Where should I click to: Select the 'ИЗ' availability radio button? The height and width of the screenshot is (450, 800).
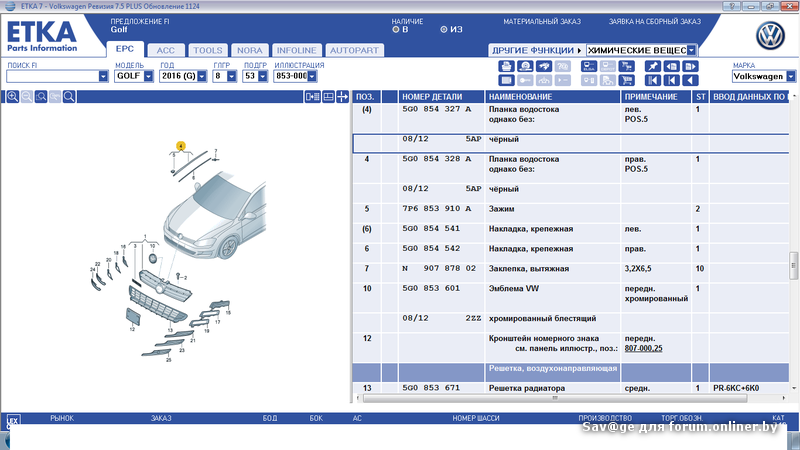[x=444, y=30]
